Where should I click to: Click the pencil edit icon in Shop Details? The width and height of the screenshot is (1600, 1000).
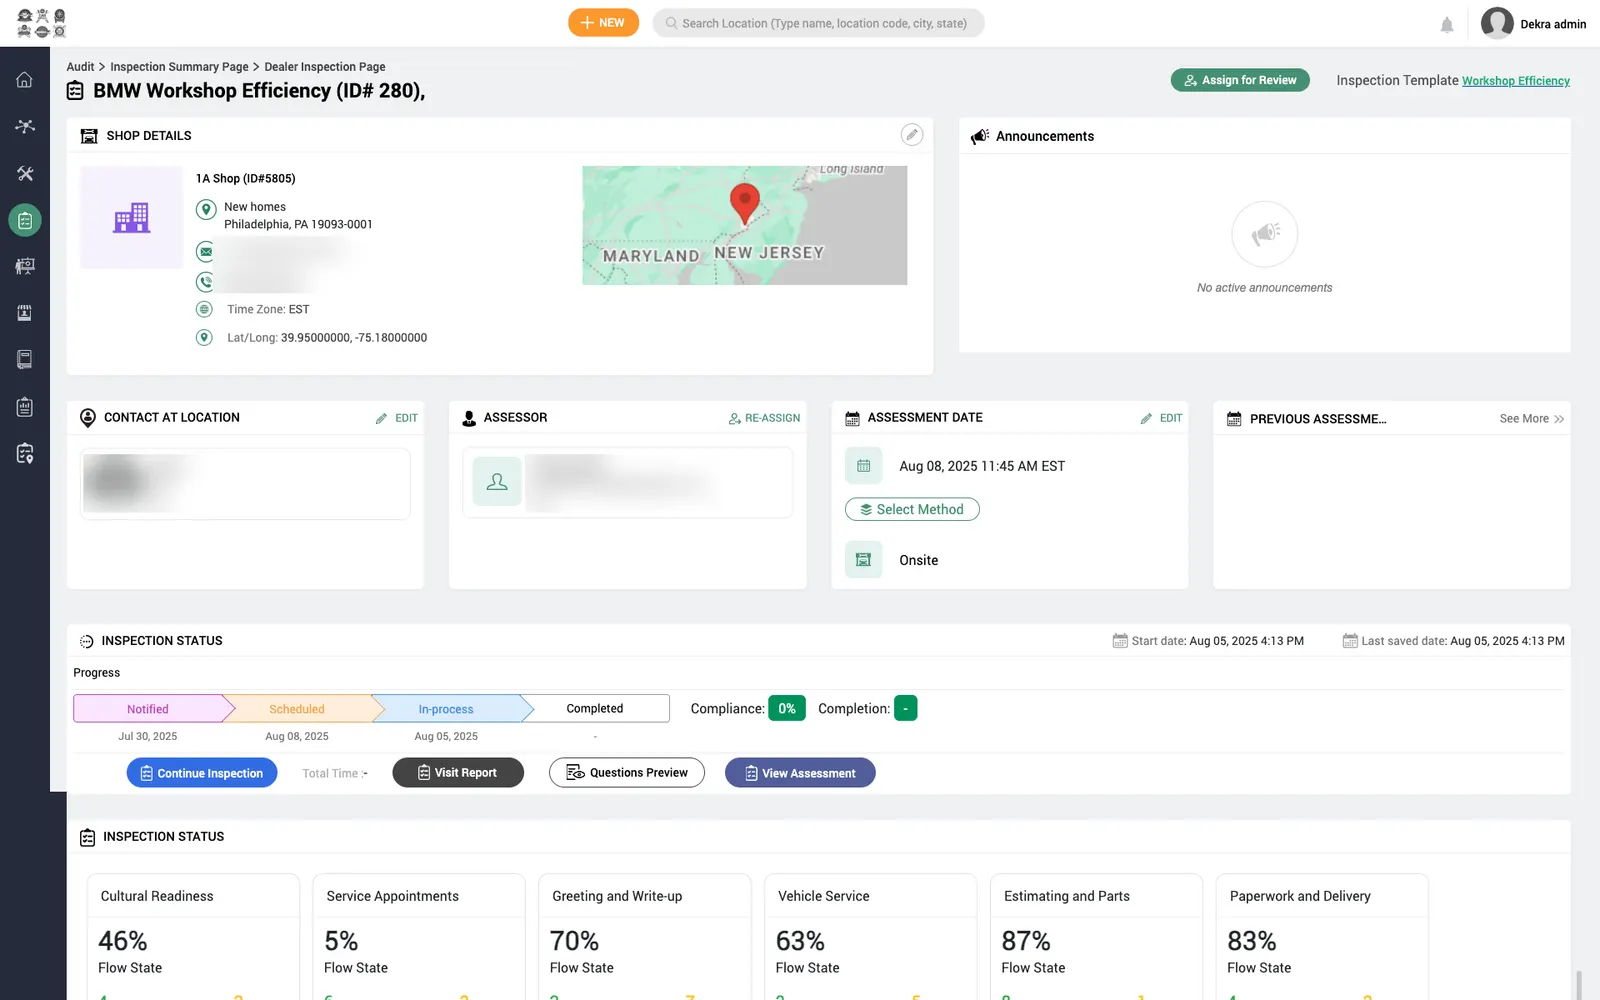(x=911, y=135)
